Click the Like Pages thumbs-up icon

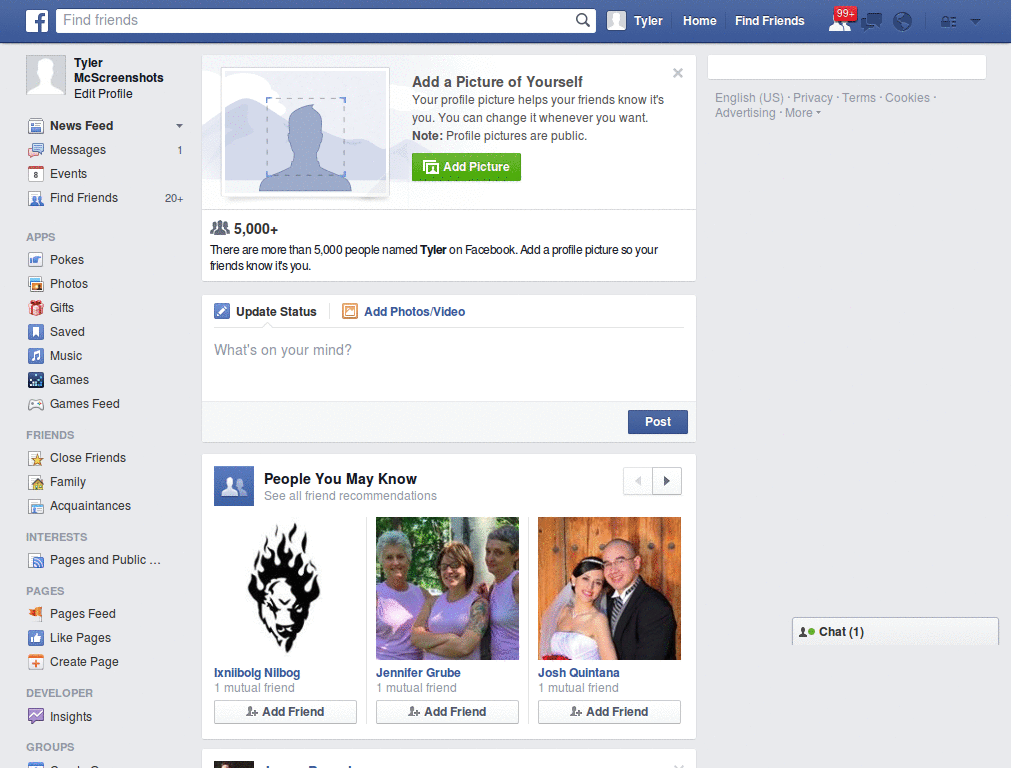point(36,638)
